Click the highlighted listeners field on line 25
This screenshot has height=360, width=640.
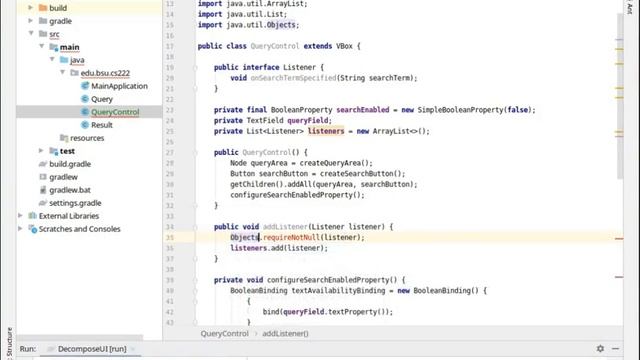pyautogui.click(x=326, y=131)
